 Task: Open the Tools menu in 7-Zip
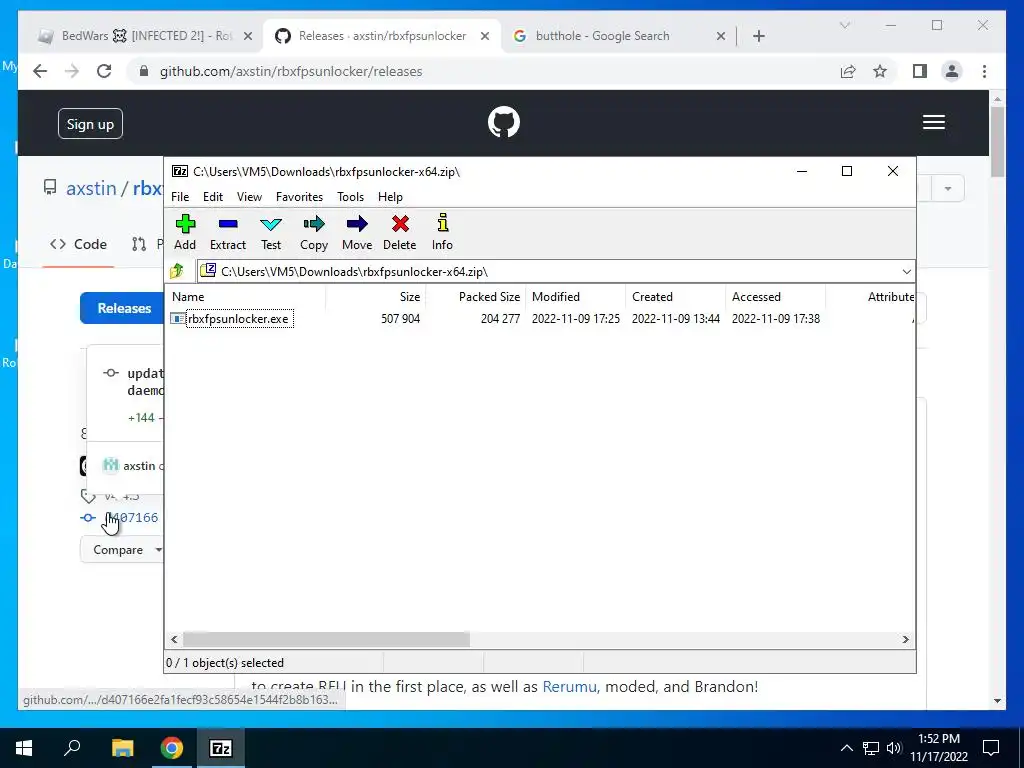tap(350, 197)
